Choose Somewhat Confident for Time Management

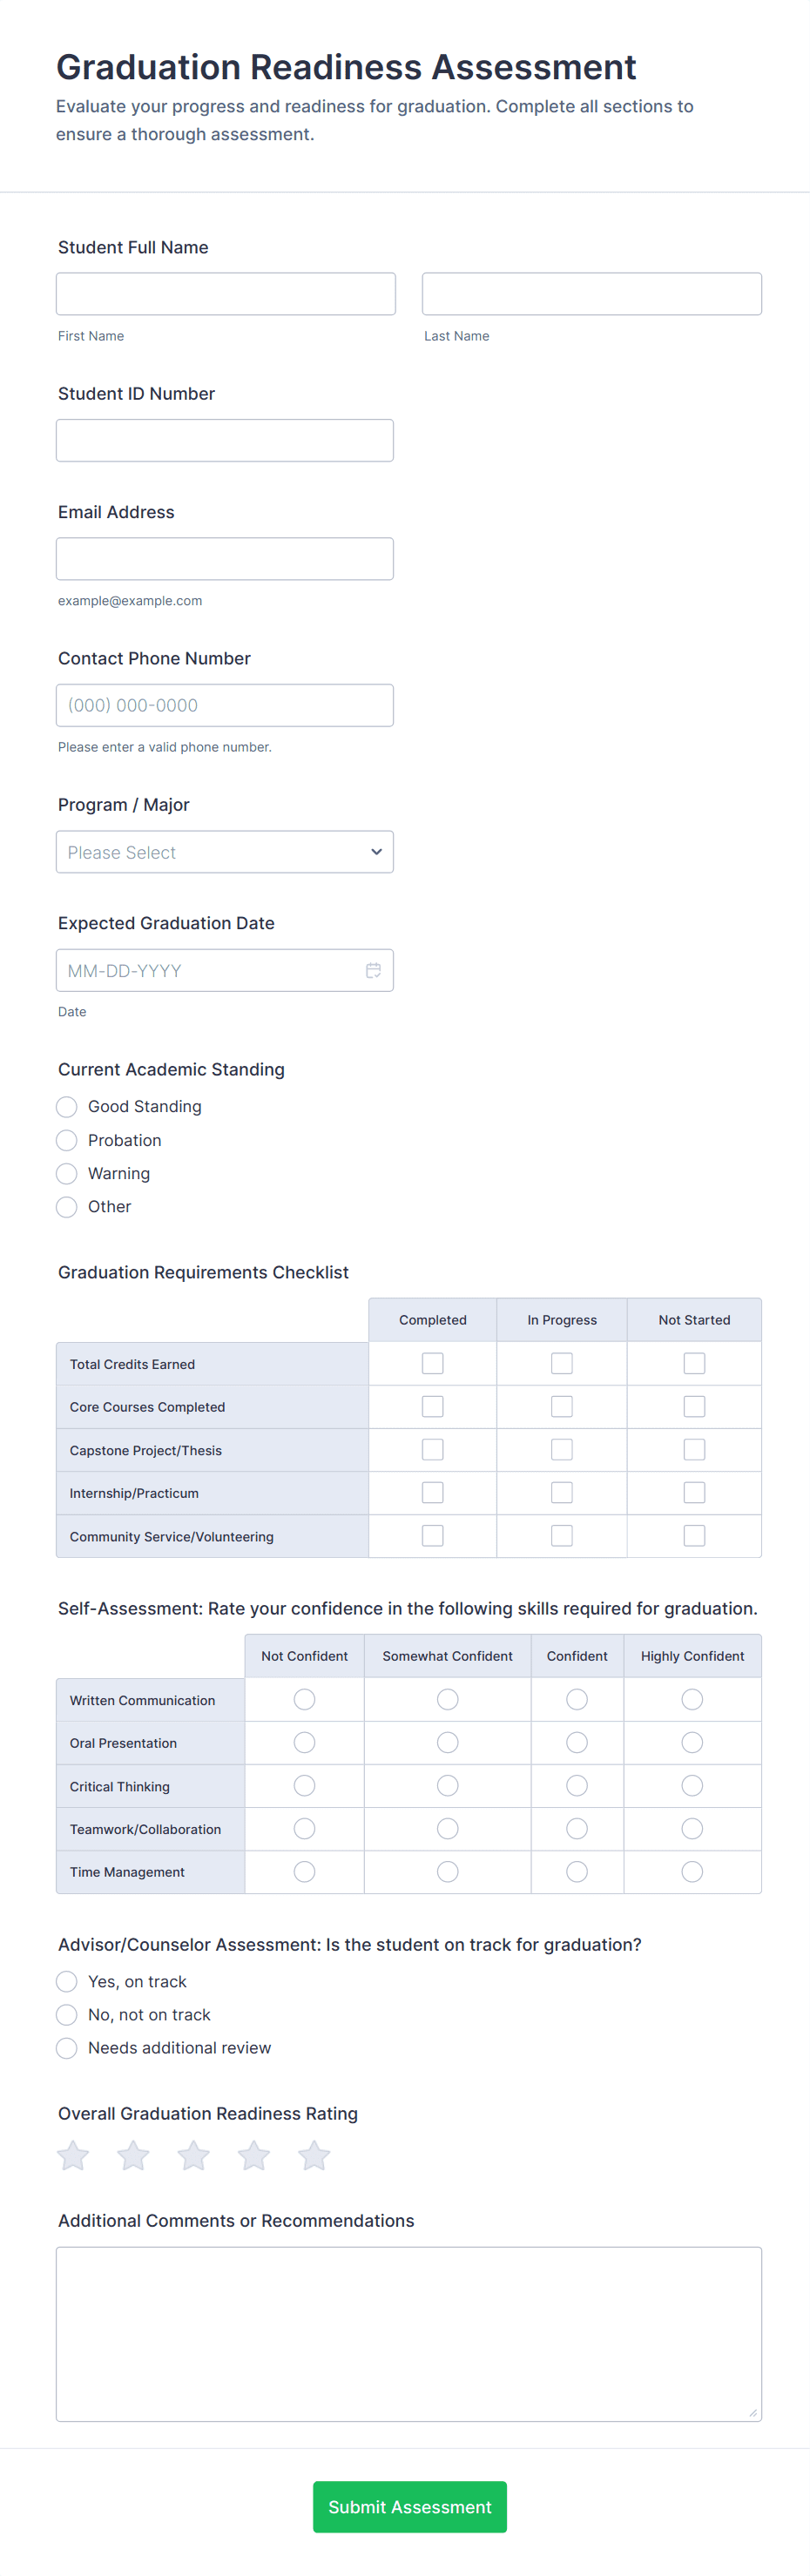(448, 1871)
